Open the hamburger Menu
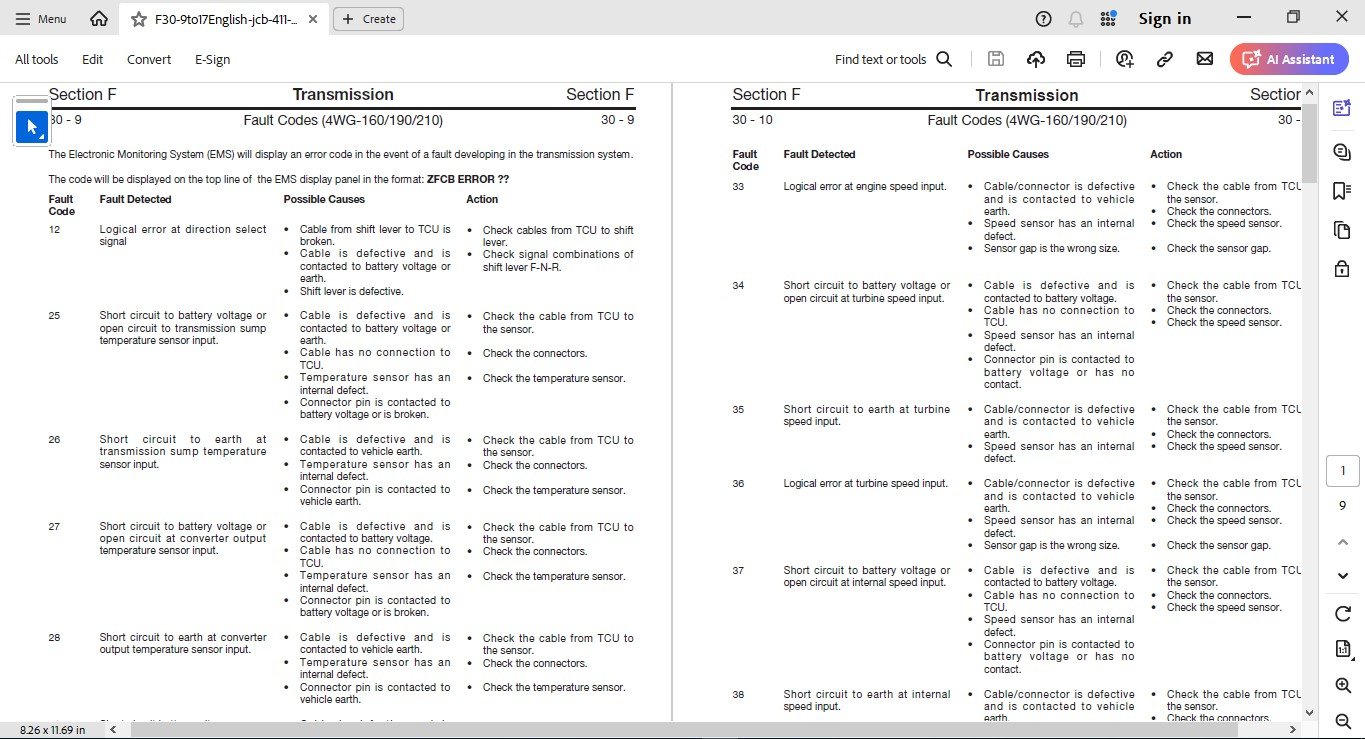This screenshot has width=1365, height=739. coord(41,18)
